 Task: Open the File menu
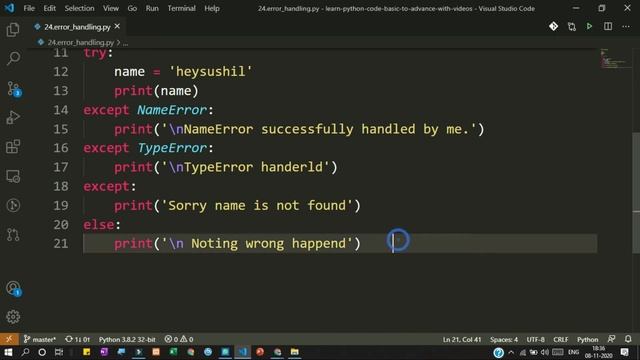click(29, 8)
